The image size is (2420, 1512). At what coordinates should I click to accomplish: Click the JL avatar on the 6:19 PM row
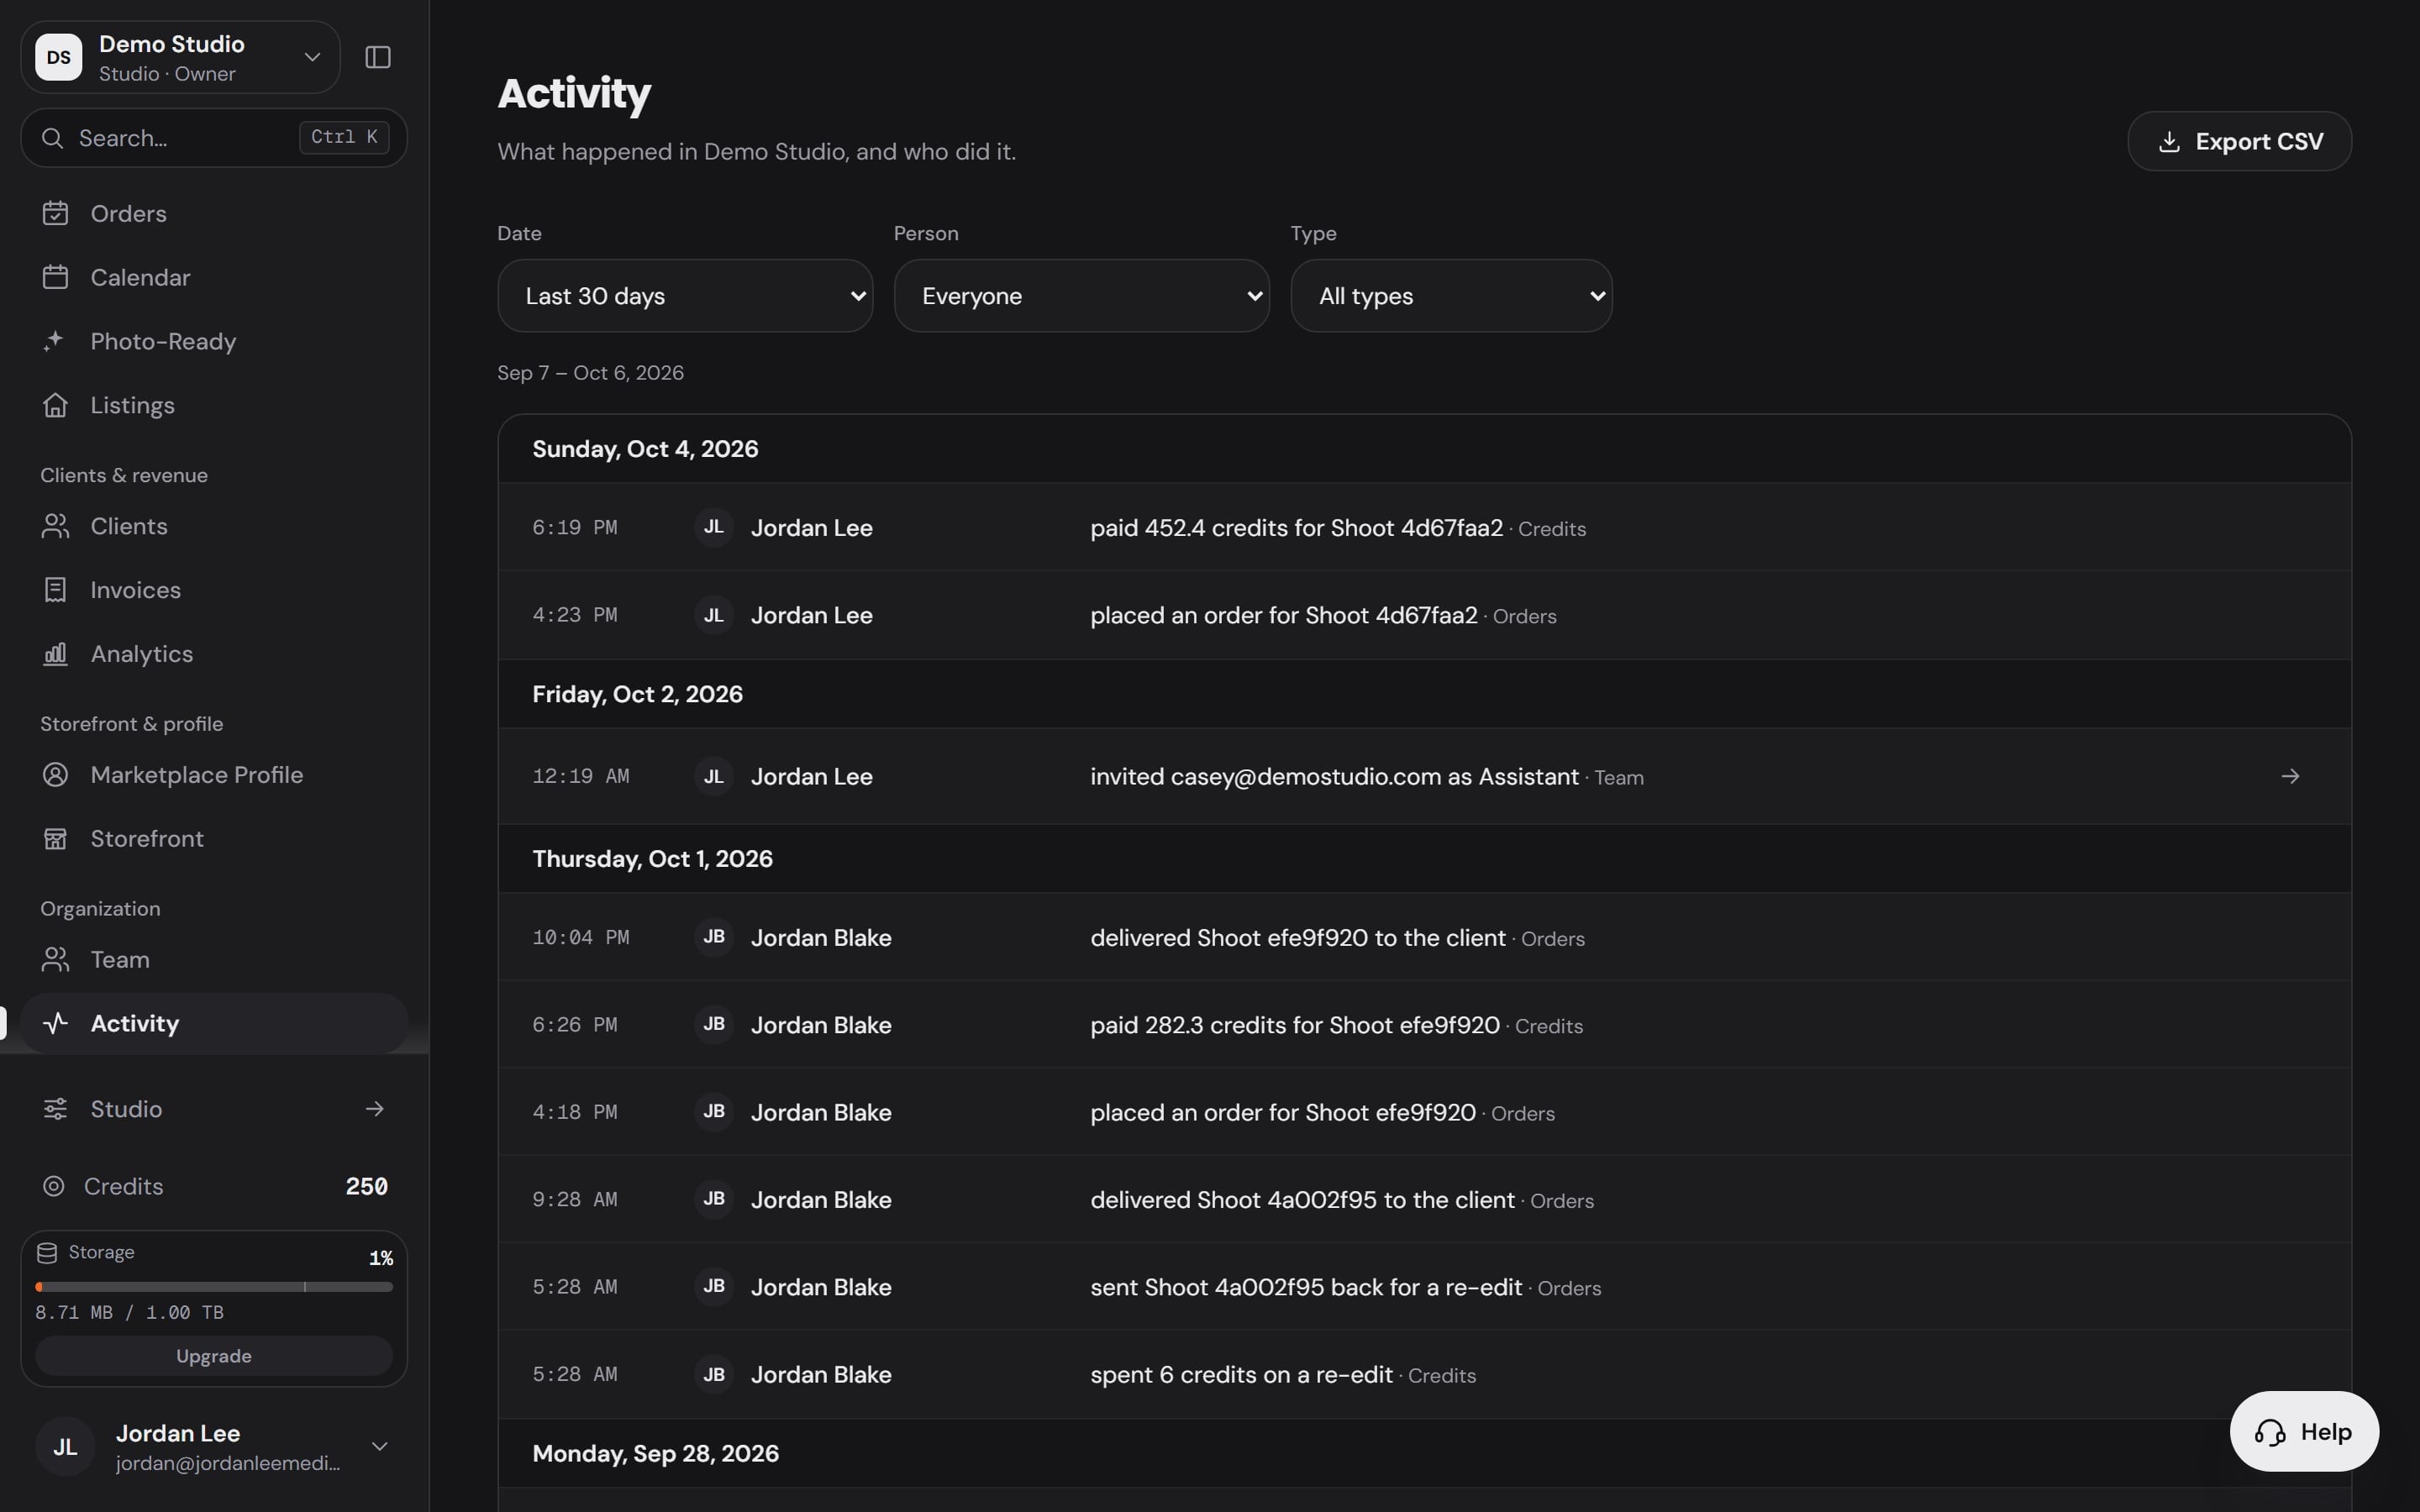(714, 527)
